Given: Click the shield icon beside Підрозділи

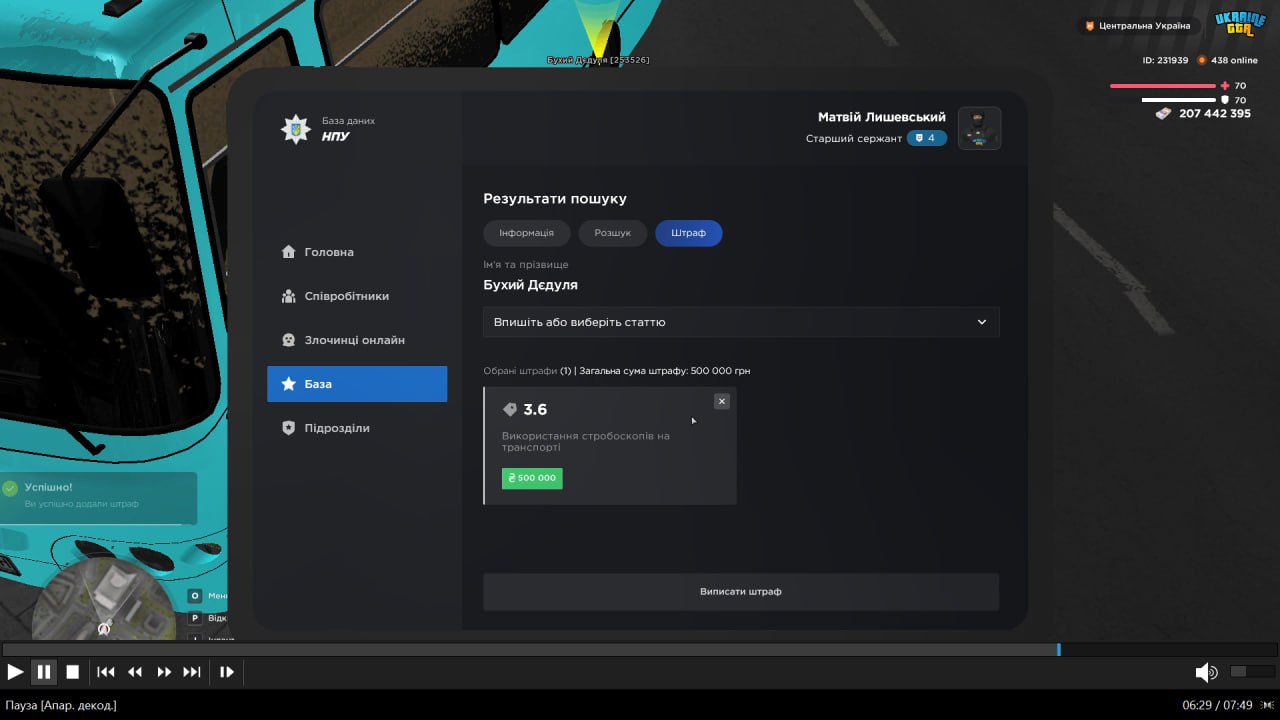Looking at the screenshot, I should tap(289, 428).
